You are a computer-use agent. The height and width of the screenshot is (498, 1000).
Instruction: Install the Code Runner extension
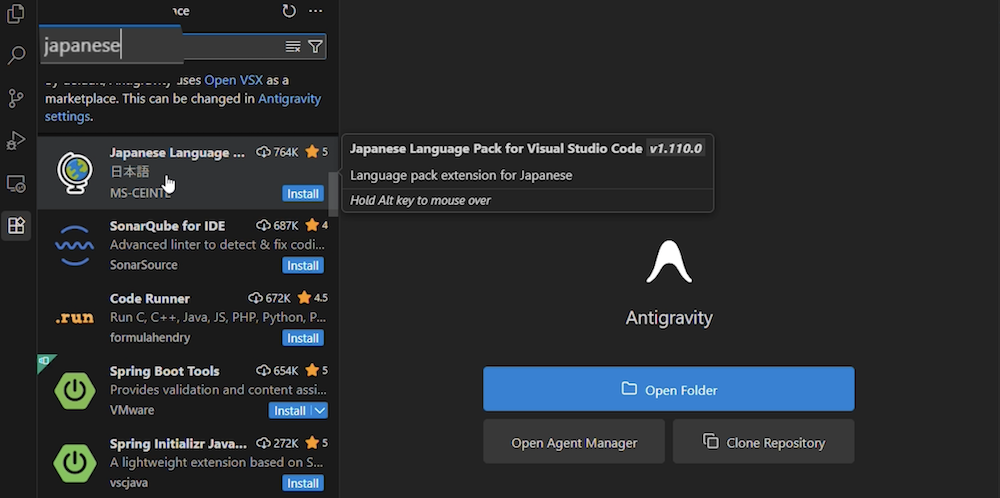(x=302, y=338)
